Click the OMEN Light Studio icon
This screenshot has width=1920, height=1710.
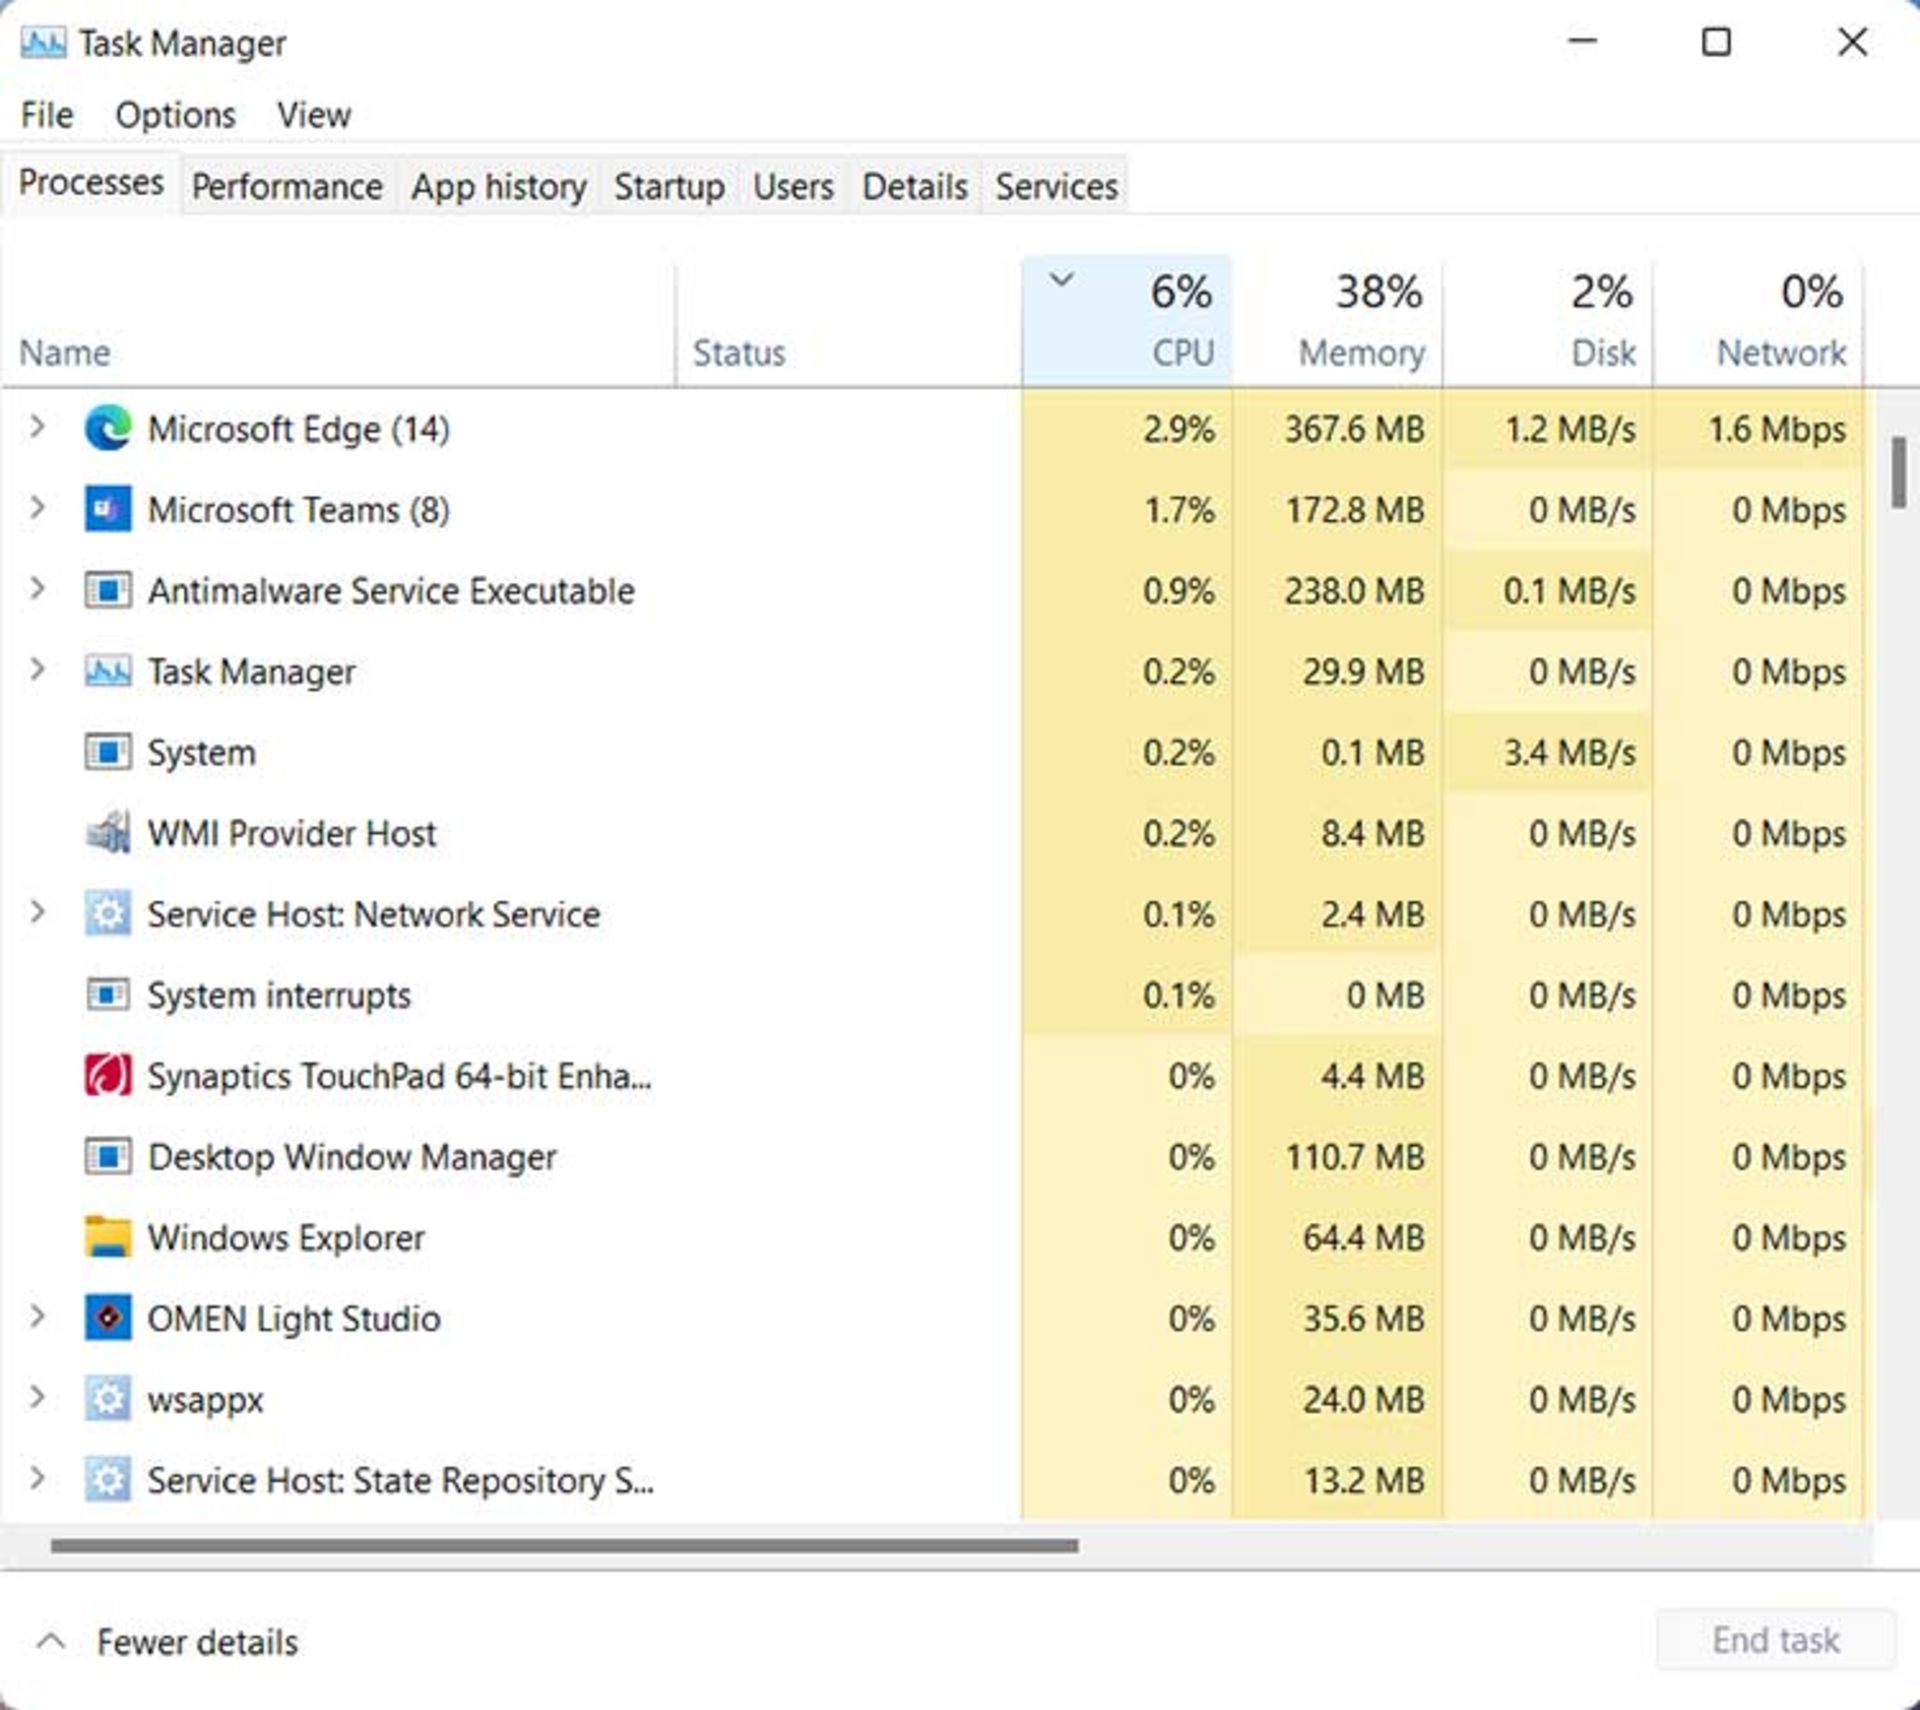pyautogui.click(x=108, y=1319)
